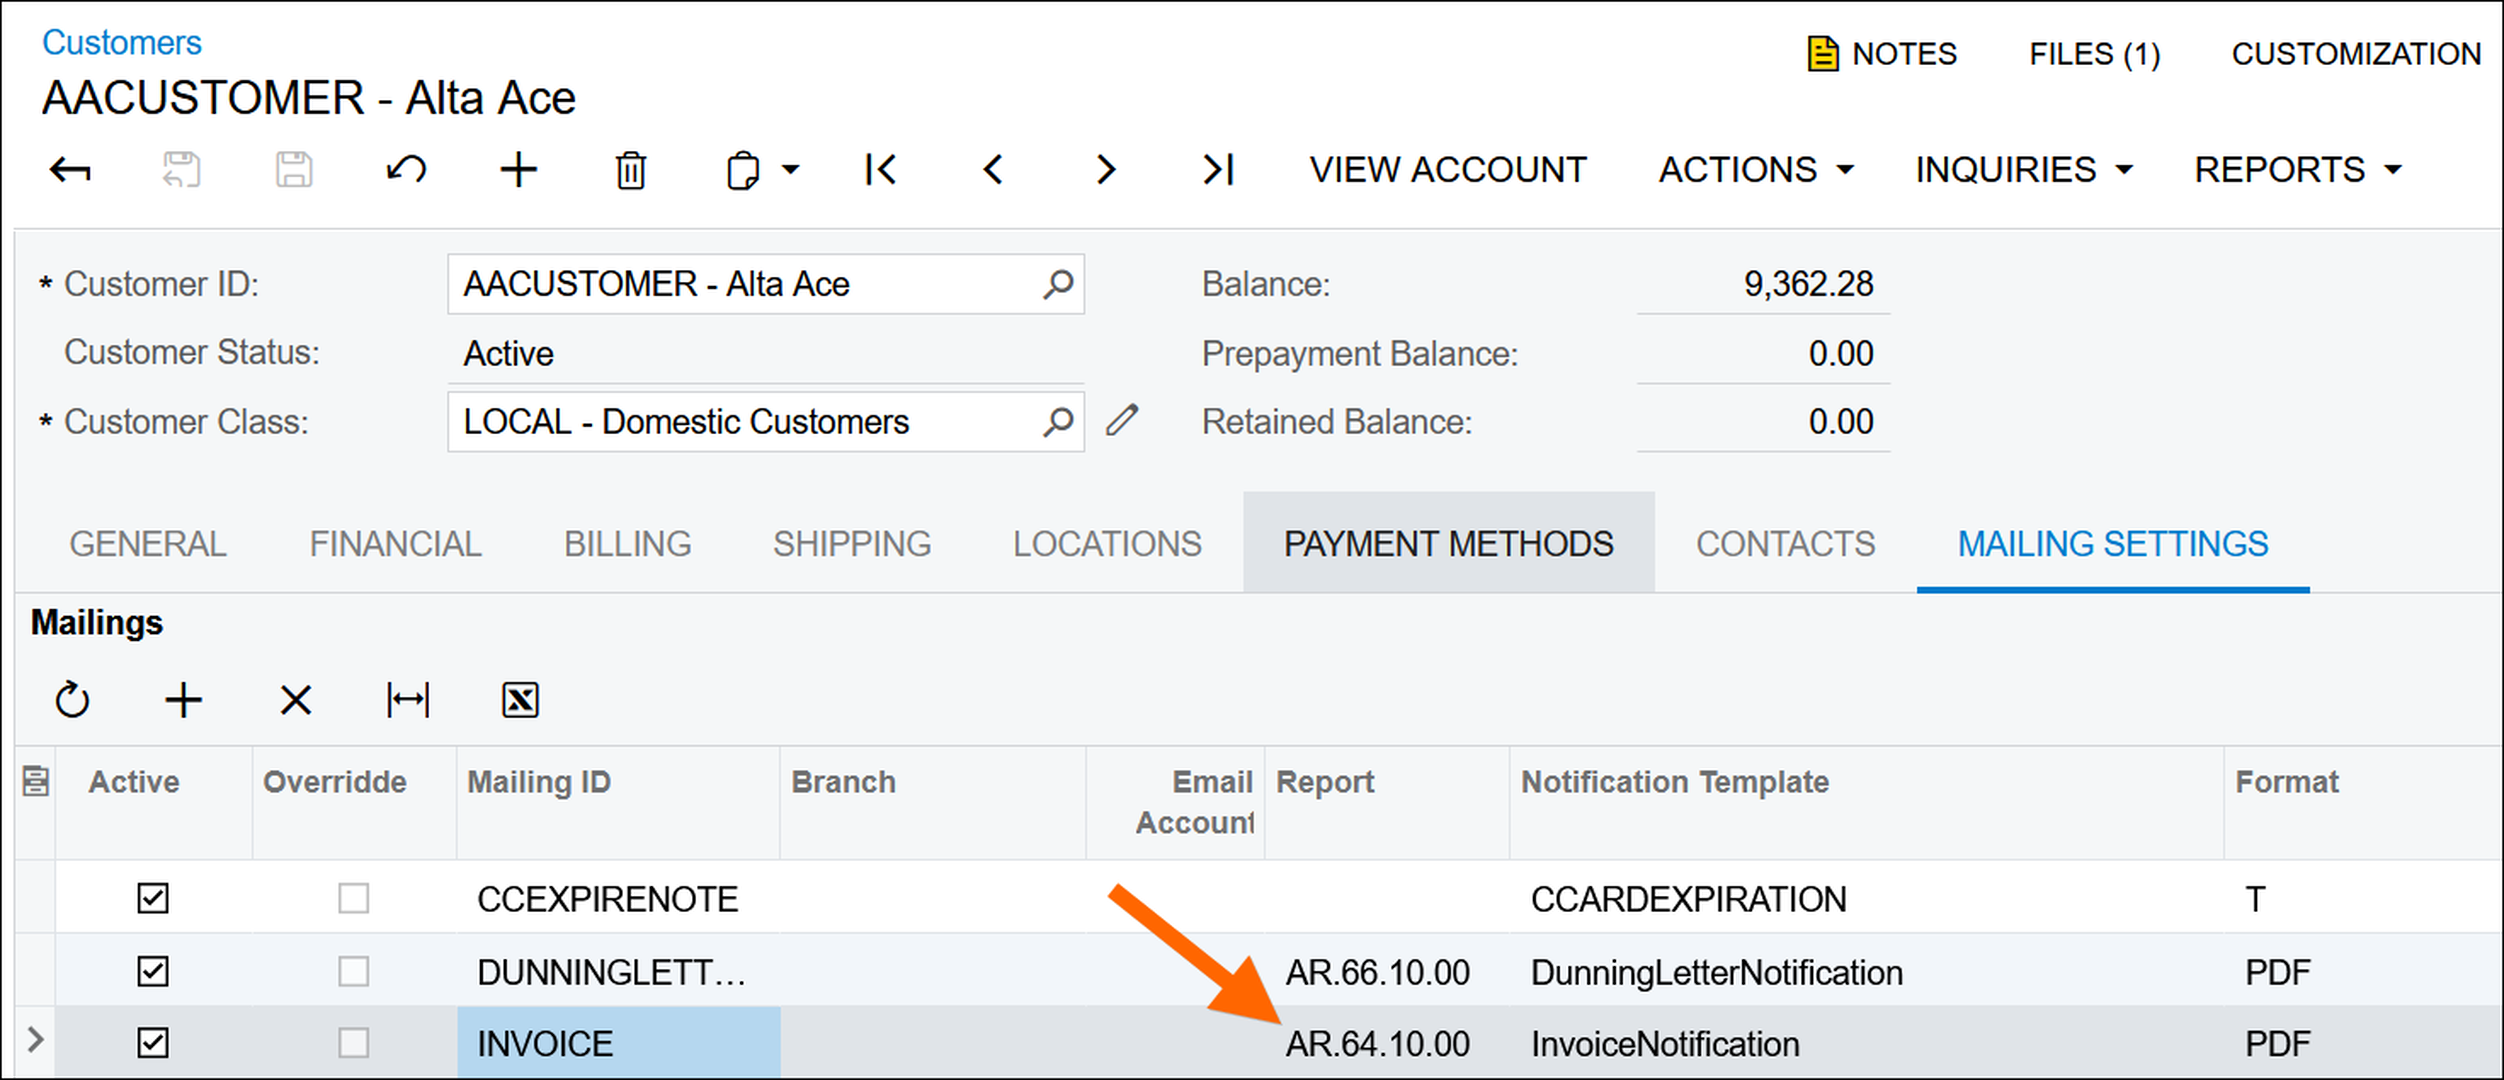This screenshot has width=2504, height=1080.
Task: Uncheck Active for CCEXPIRENOTE mailing
Action: pyautogui.click(x=153, y=898)
